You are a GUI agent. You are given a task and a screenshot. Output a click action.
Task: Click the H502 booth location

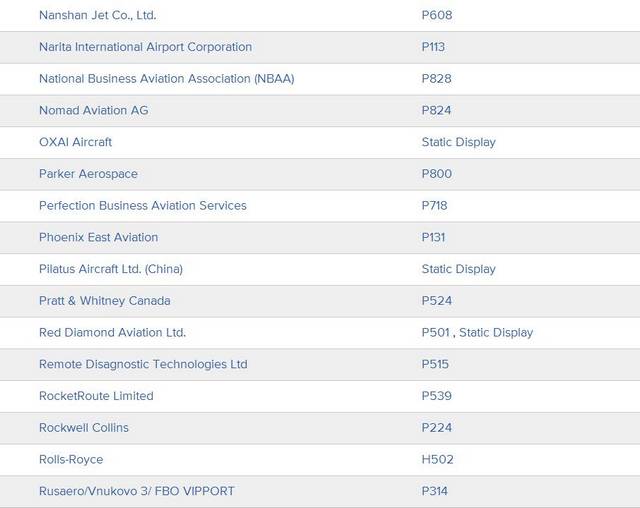click(437, 460)
